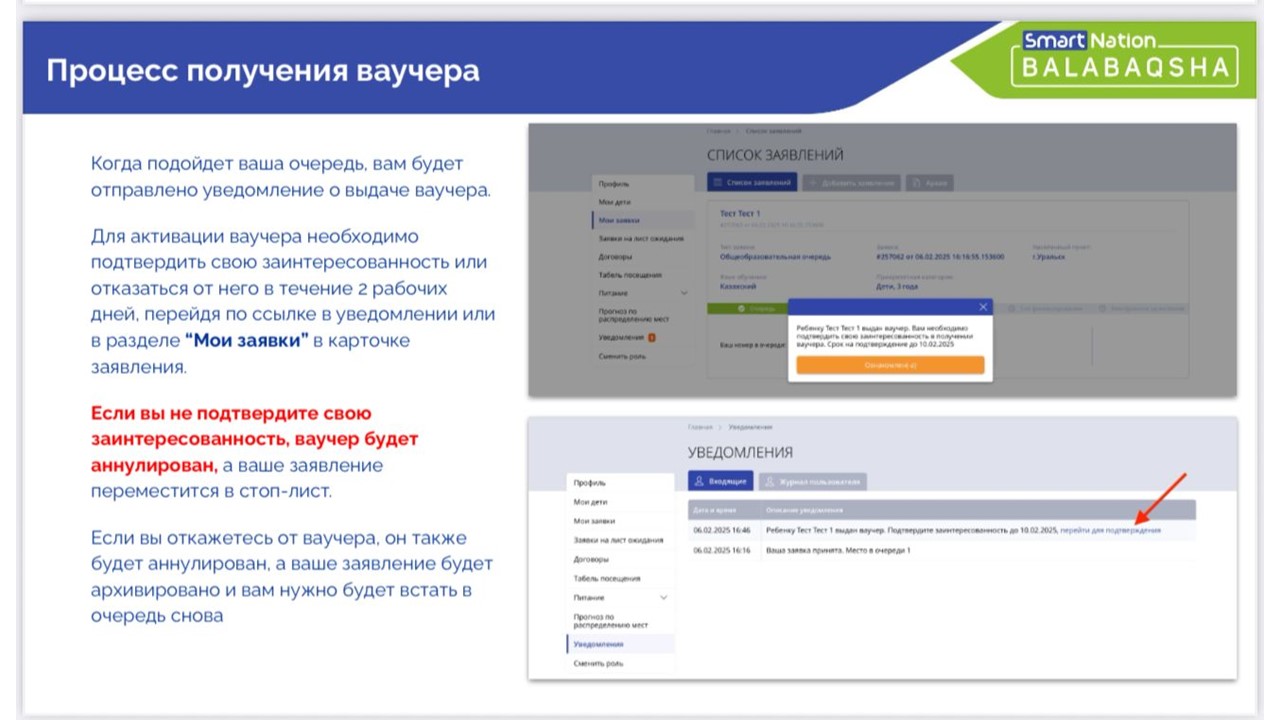
Task: Click the Smart Nation Balabaqsha logo
Action: (x=1125, y=56)
